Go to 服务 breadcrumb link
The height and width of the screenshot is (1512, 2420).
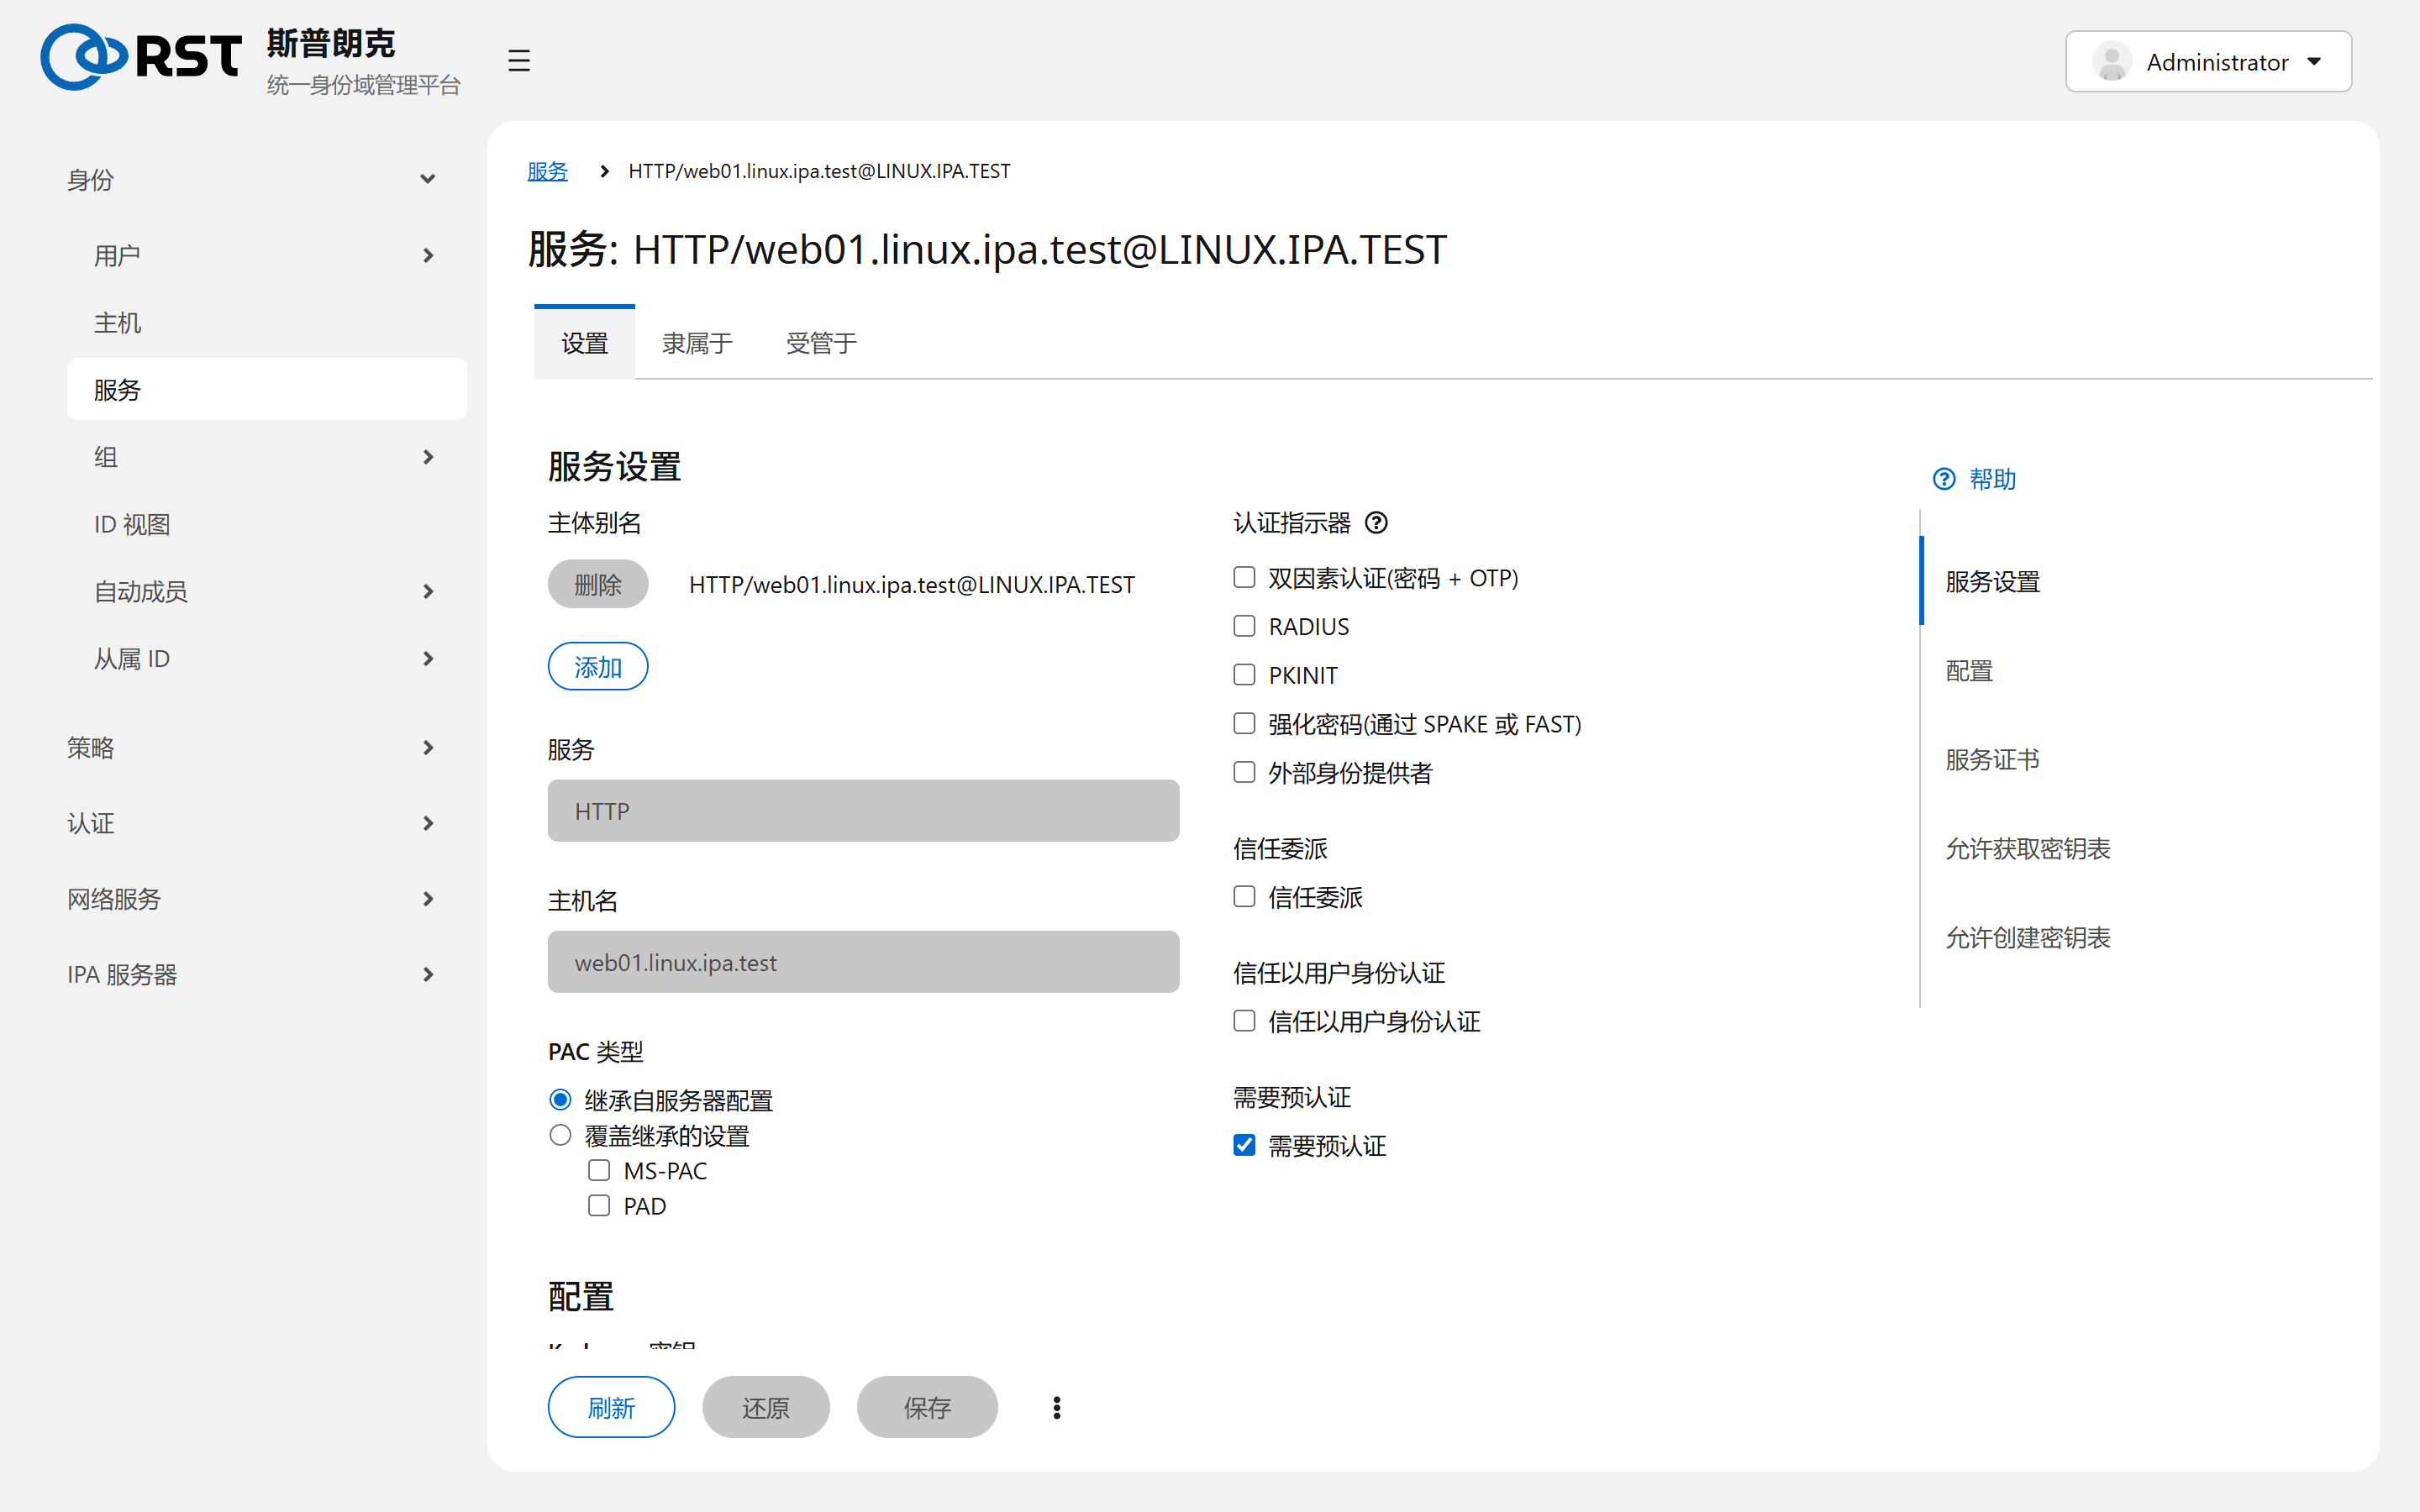pyautogui.click(x=547, y=171)
